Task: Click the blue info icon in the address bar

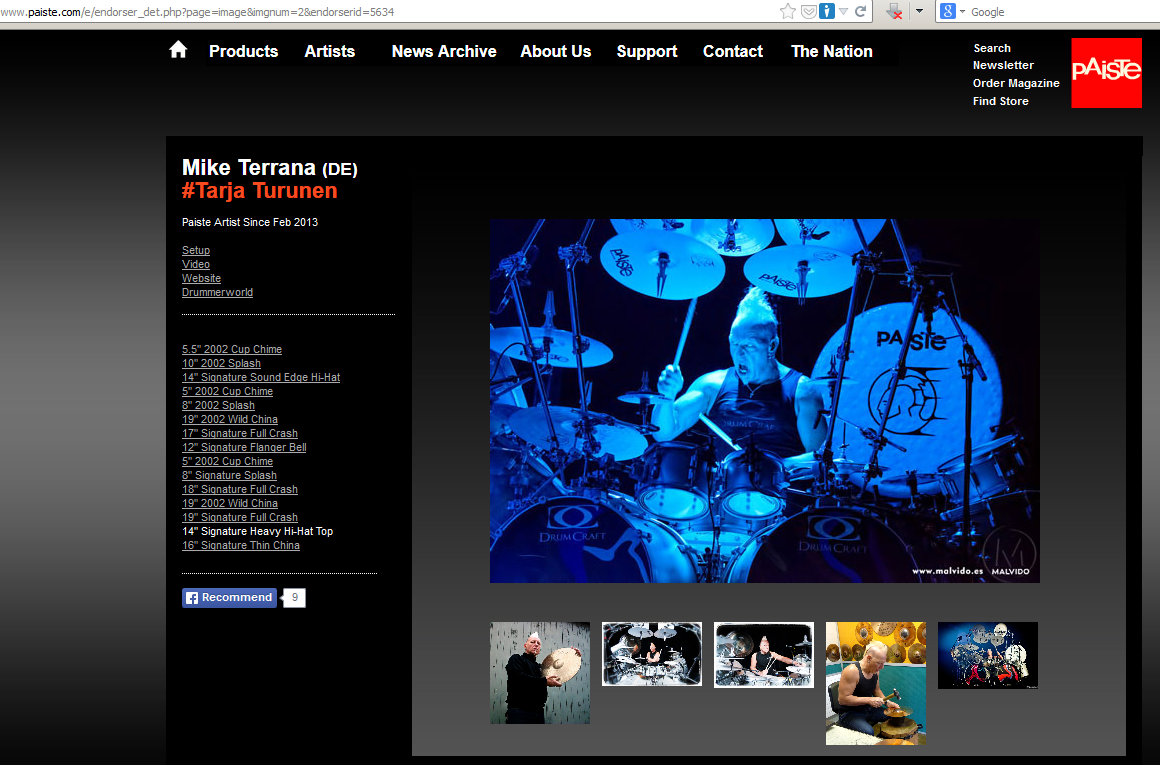Action: click(827, 11)
